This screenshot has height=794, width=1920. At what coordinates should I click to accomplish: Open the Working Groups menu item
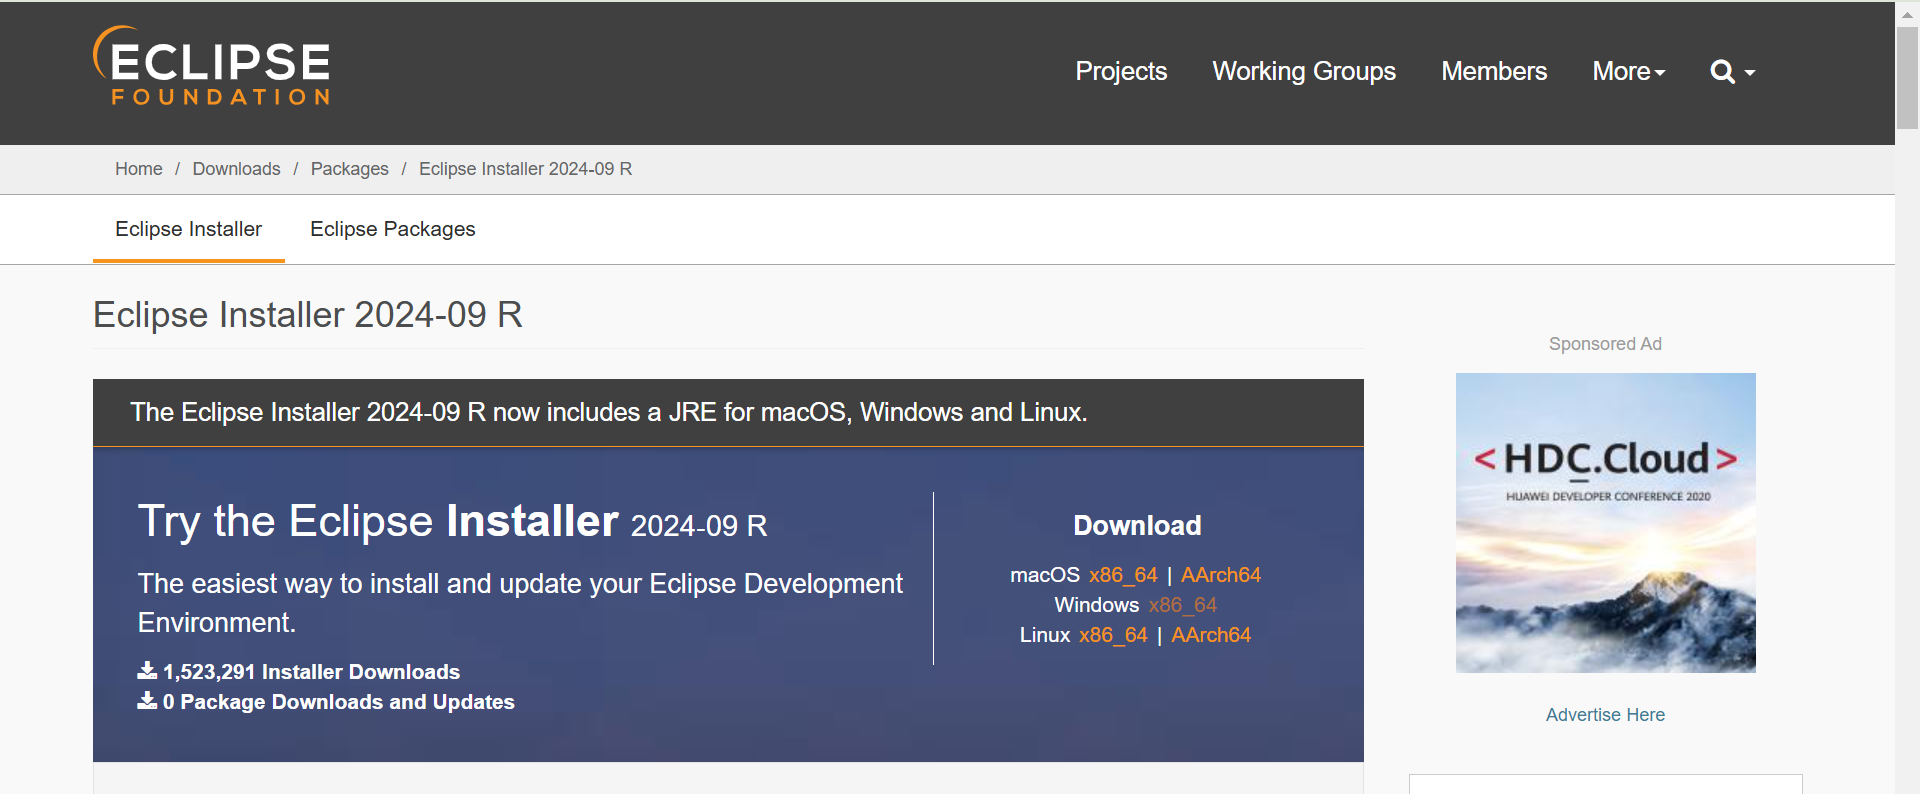(1304, 72)
